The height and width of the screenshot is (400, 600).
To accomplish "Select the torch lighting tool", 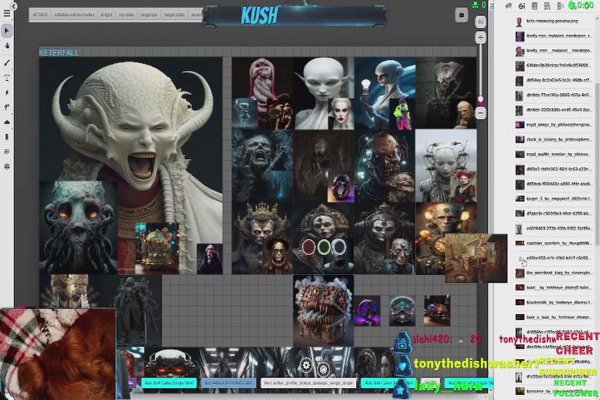I will click(x=7, y=137).
